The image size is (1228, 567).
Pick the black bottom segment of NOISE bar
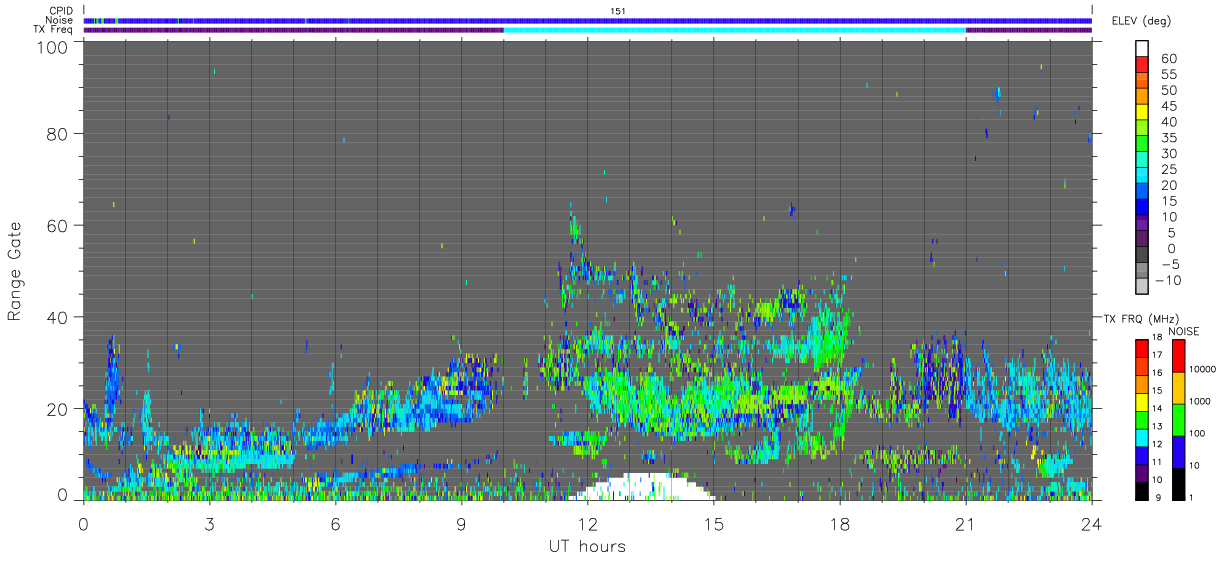point(1178,485)
